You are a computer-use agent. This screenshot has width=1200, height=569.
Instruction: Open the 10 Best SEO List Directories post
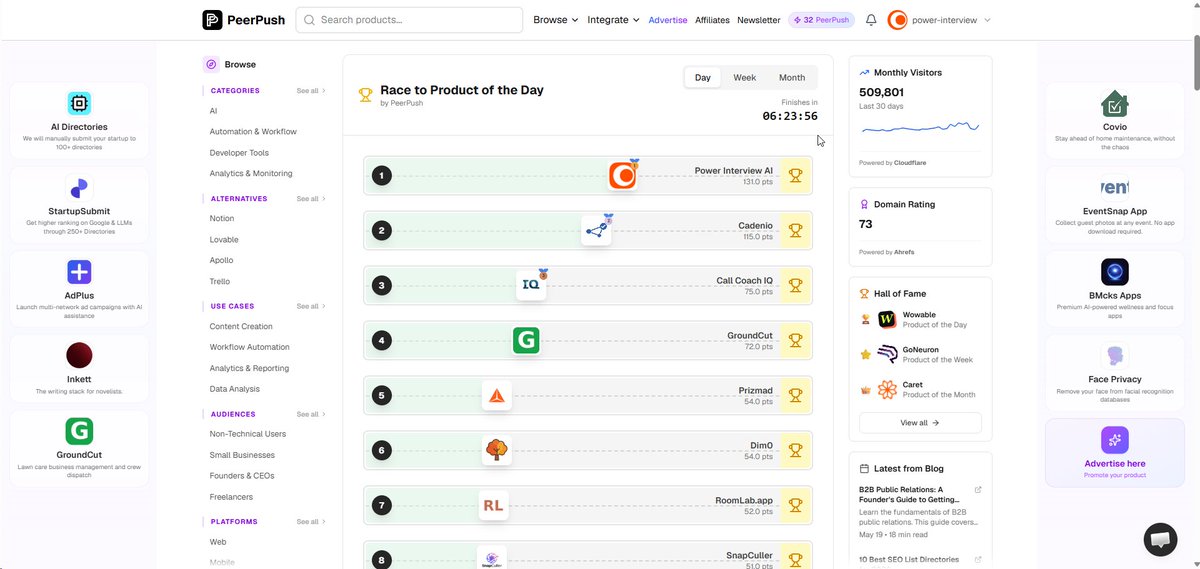tap(909, 559)
